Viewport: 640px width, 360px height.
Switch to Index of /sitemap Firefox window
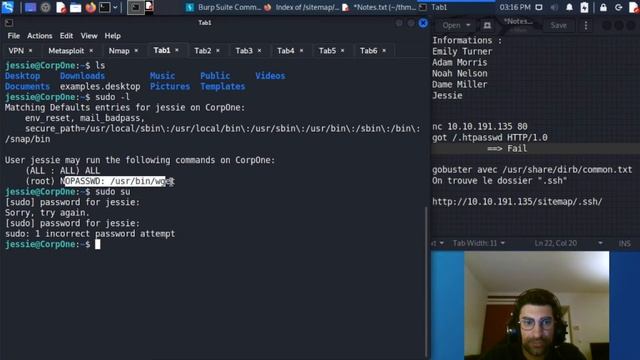point(302,7)
